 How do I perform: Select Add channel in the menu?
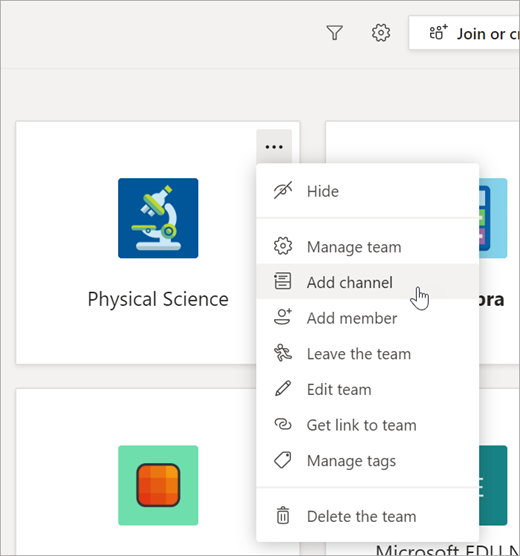(x=367, y=282)
